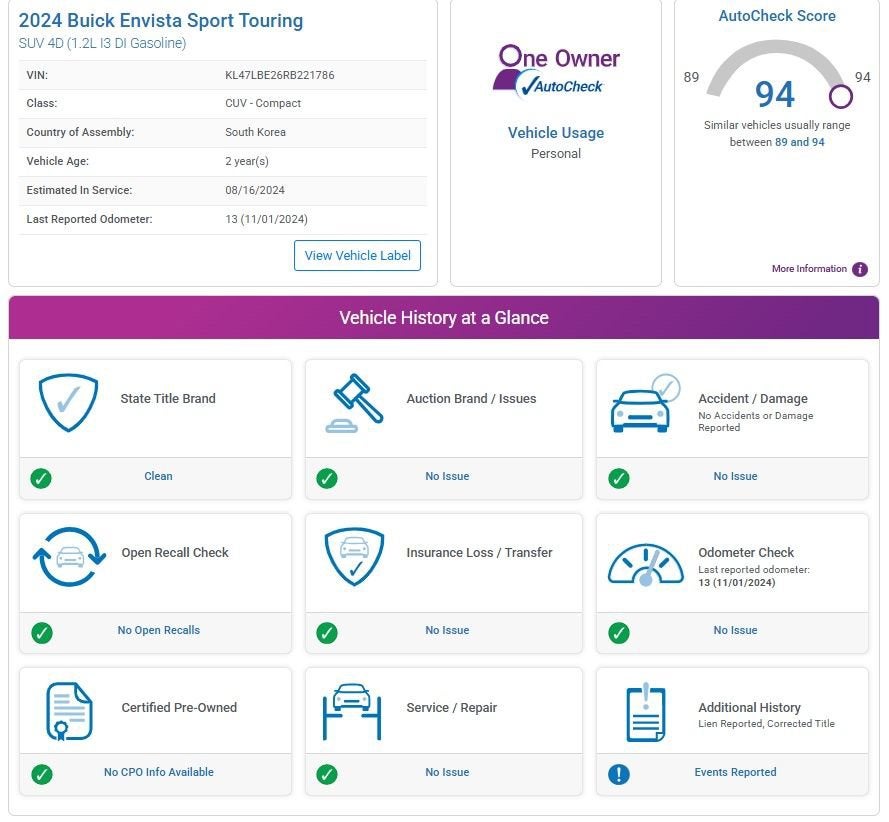The width and height of the screenshot is (889, 822).
Task: Click the Personal usage value
Action: 556,154
